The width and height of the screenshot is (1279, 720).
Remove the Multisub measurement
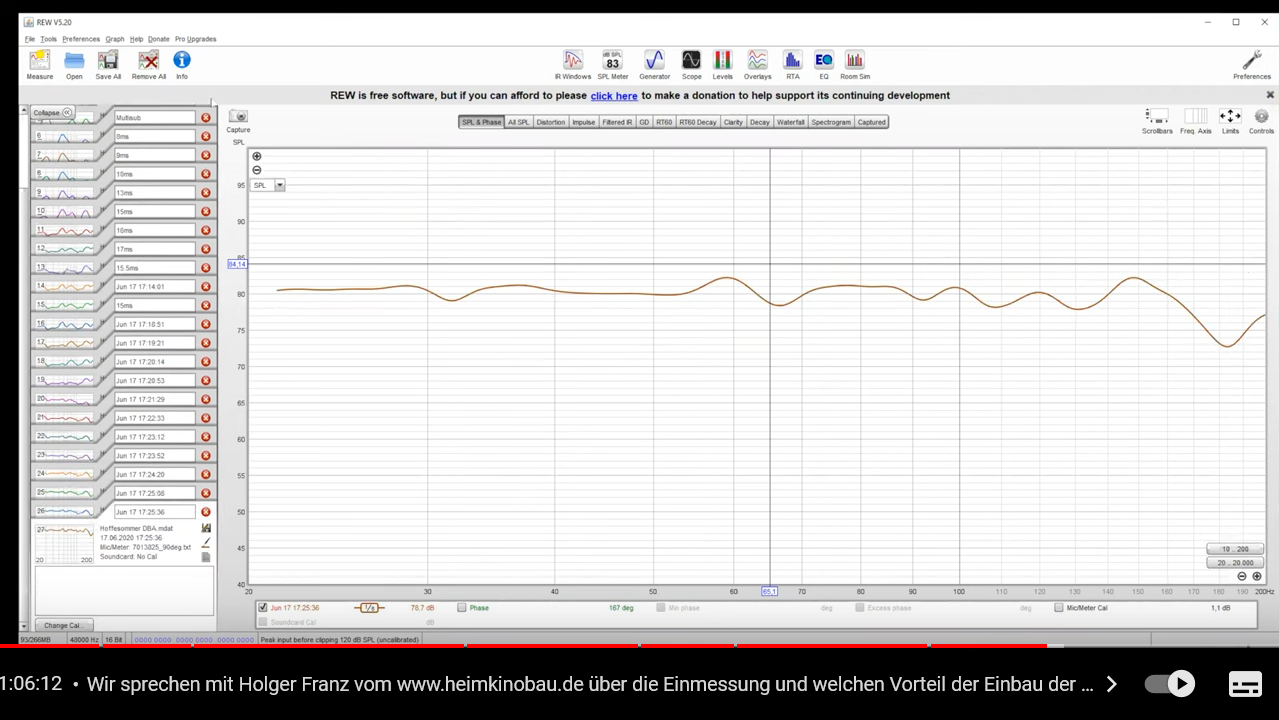point(206,118)
